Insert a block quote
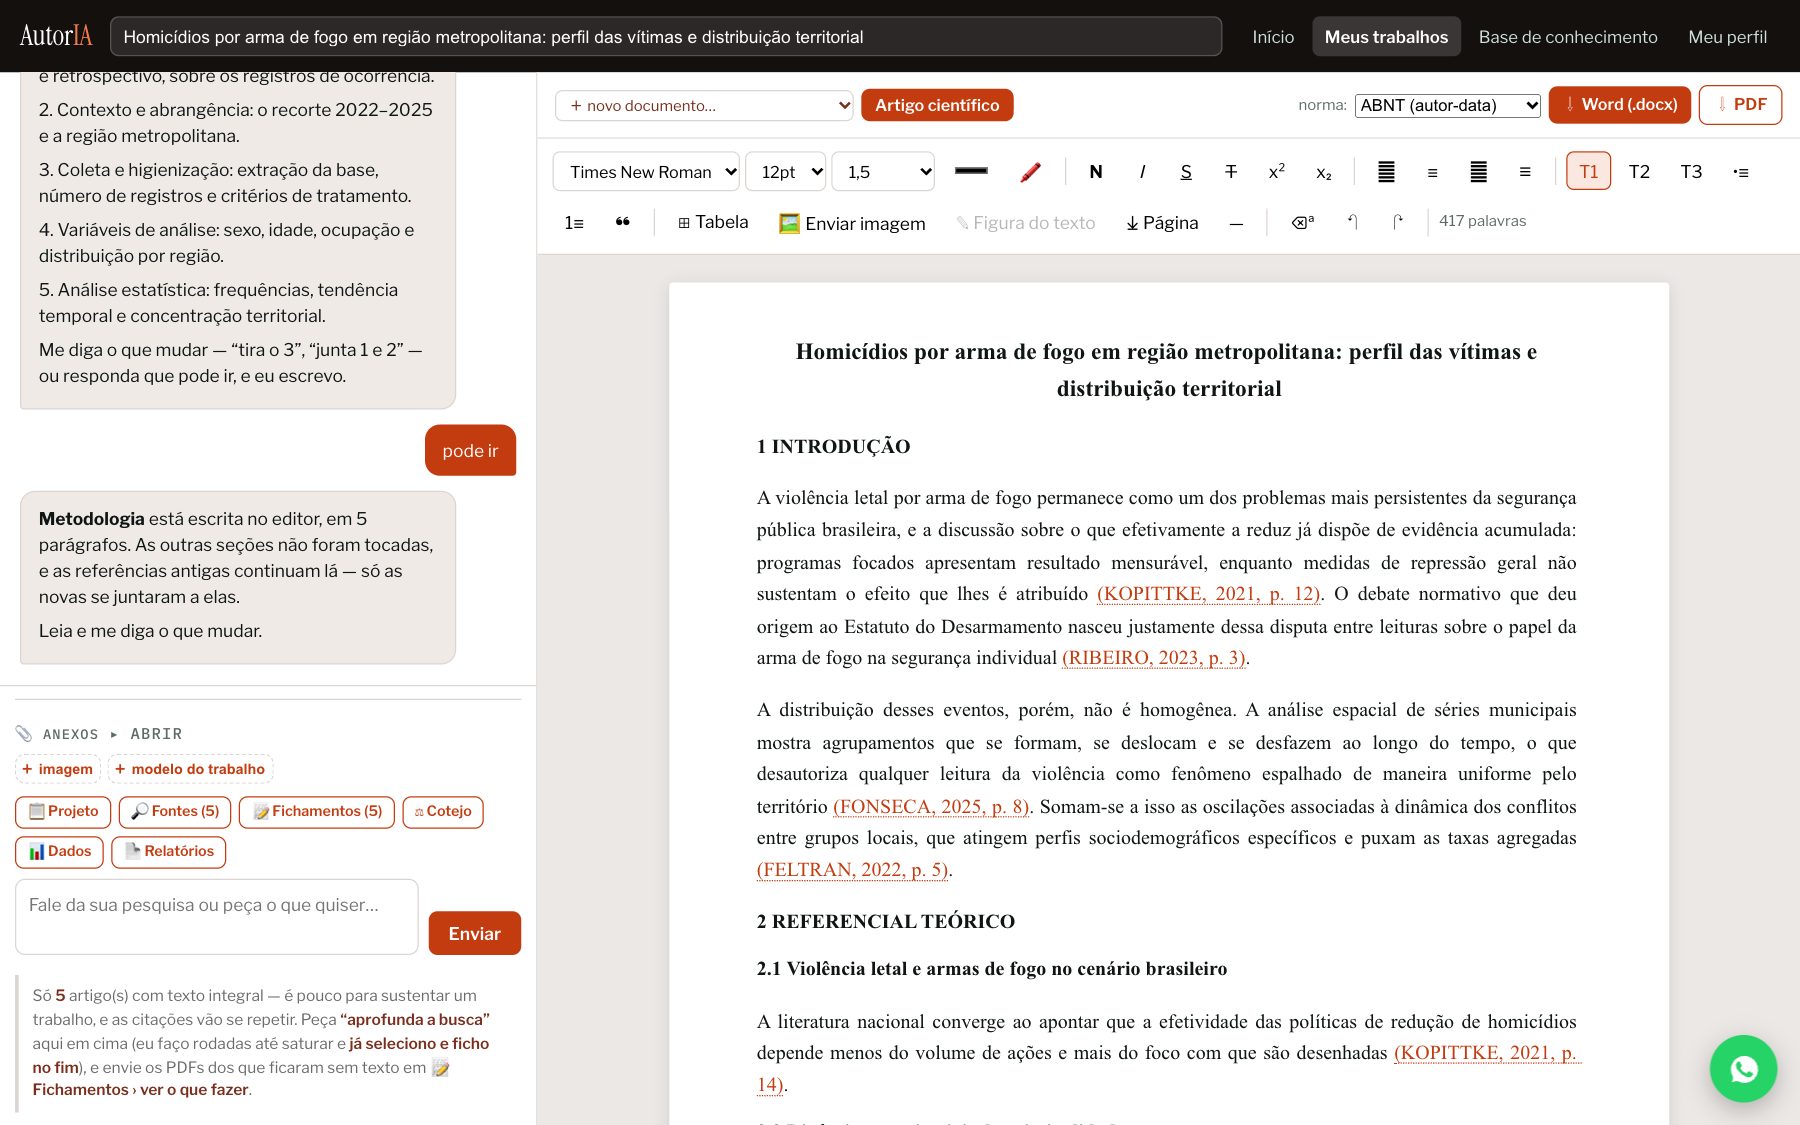This screenshot has height=1125, width=1800. (x=622, y=222)
